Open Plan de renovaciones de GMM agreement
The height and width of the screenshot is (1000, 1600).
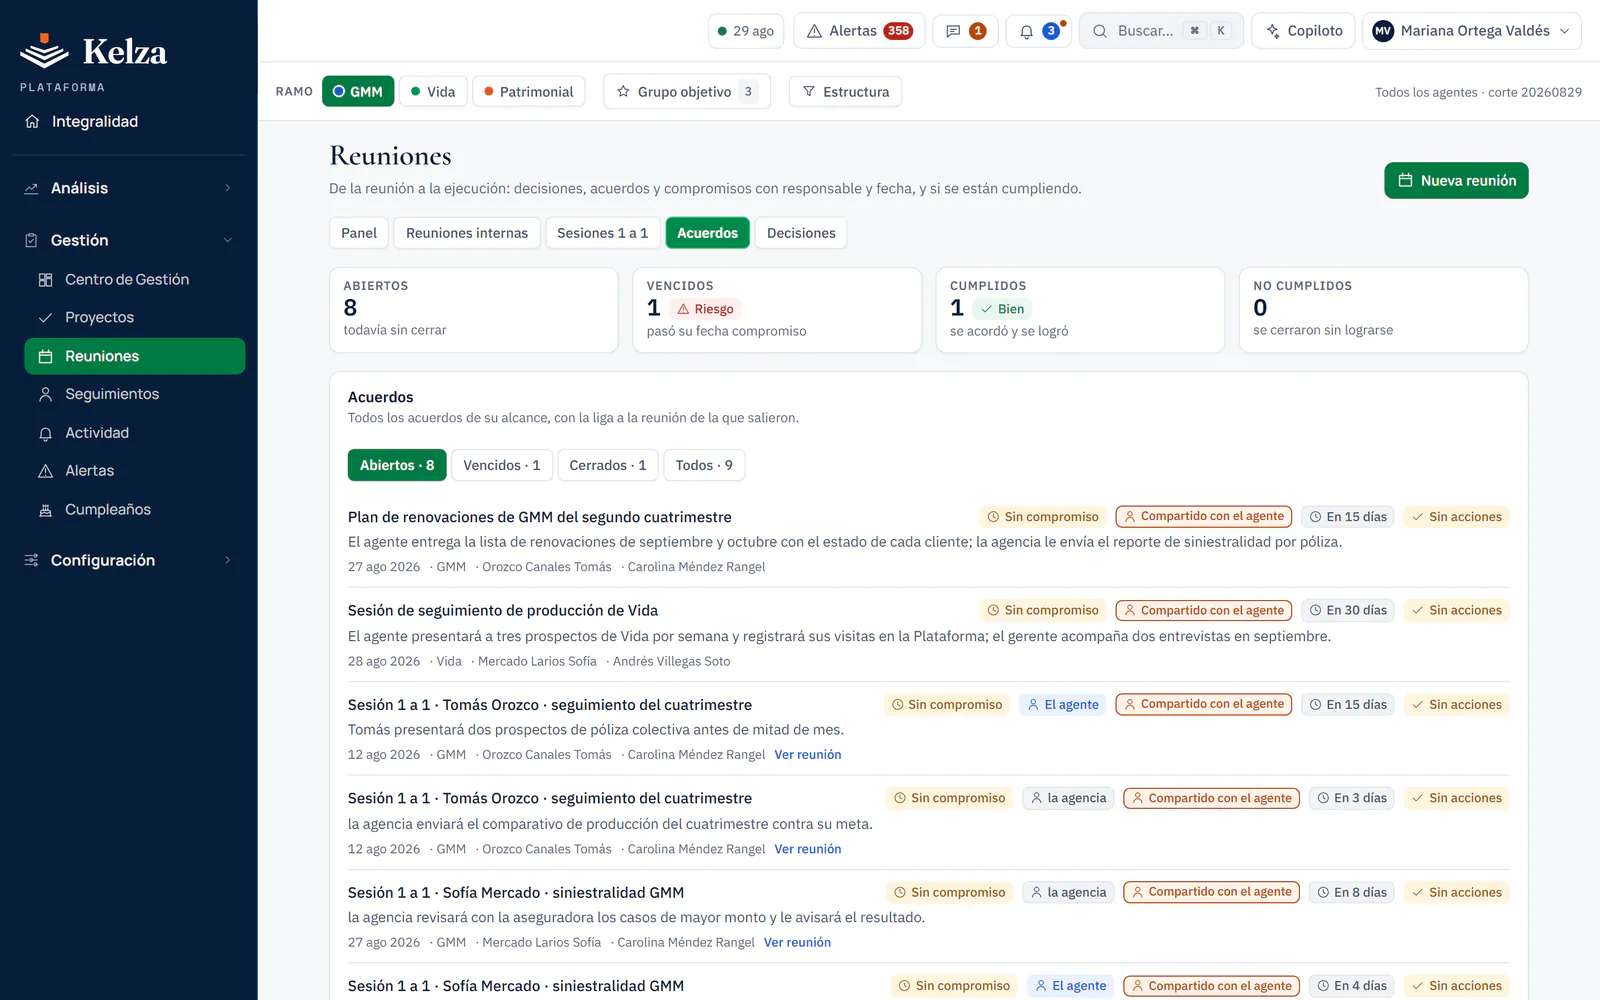[540, 517]
